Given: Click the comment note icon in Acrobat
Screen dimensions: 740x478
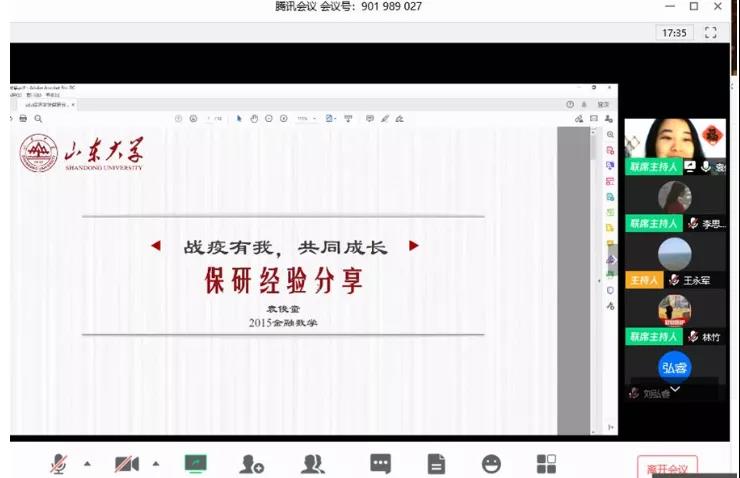Looking at the screenshot, I should tap(370, 119).
